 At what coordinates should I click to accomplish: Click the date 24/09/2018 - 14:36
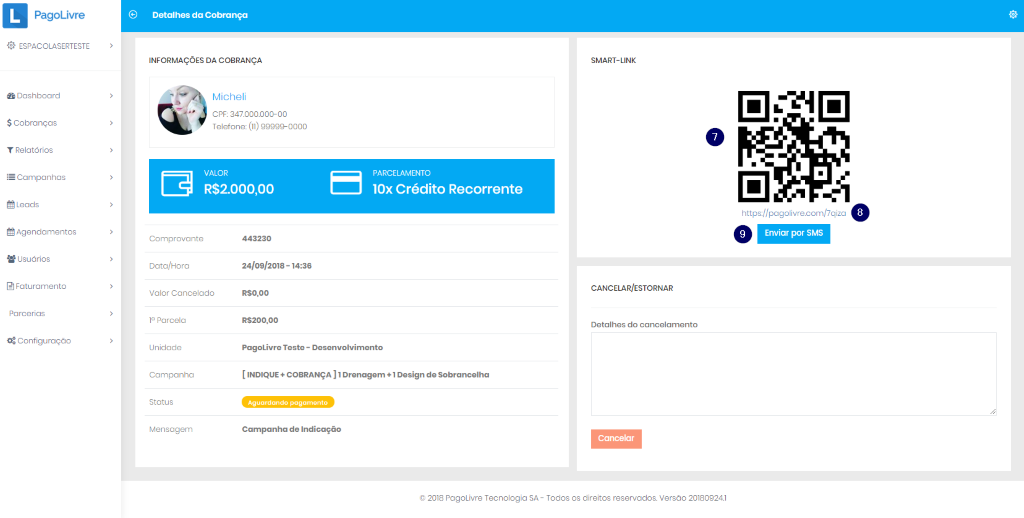point(276,266)
